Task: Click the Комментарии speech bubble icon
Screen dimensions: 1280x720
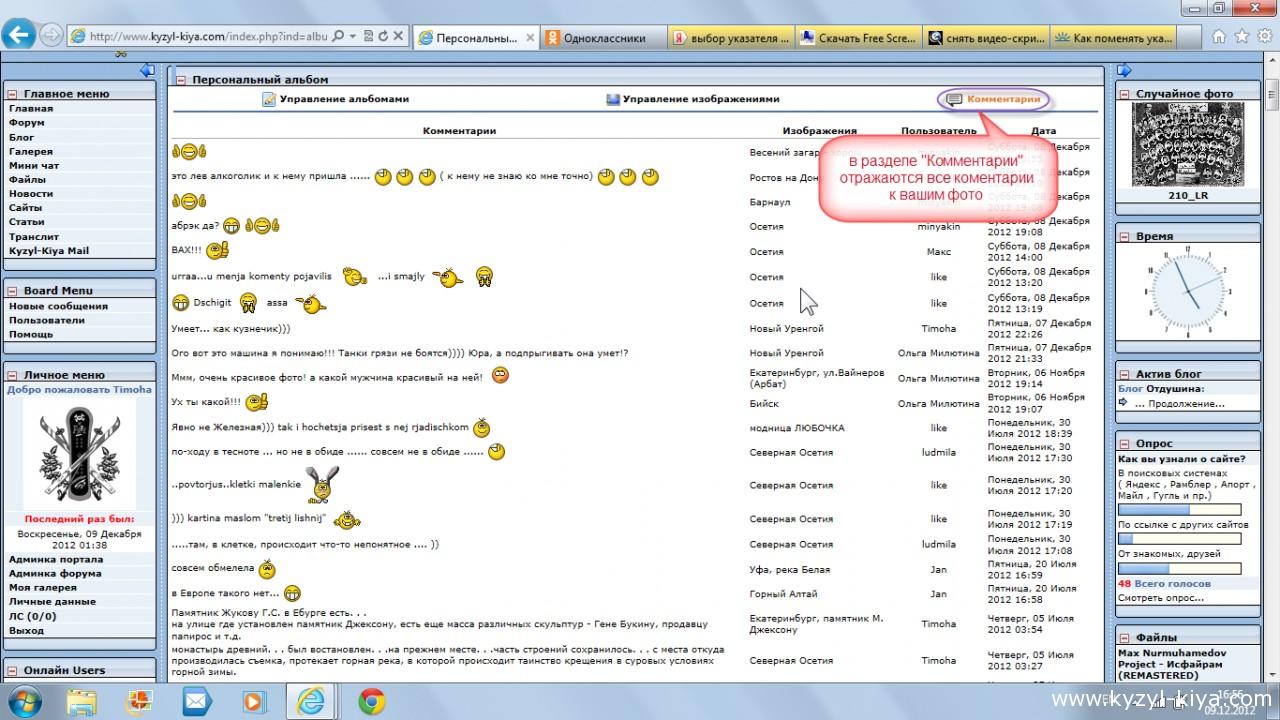Action: click(x=955, y=99)
